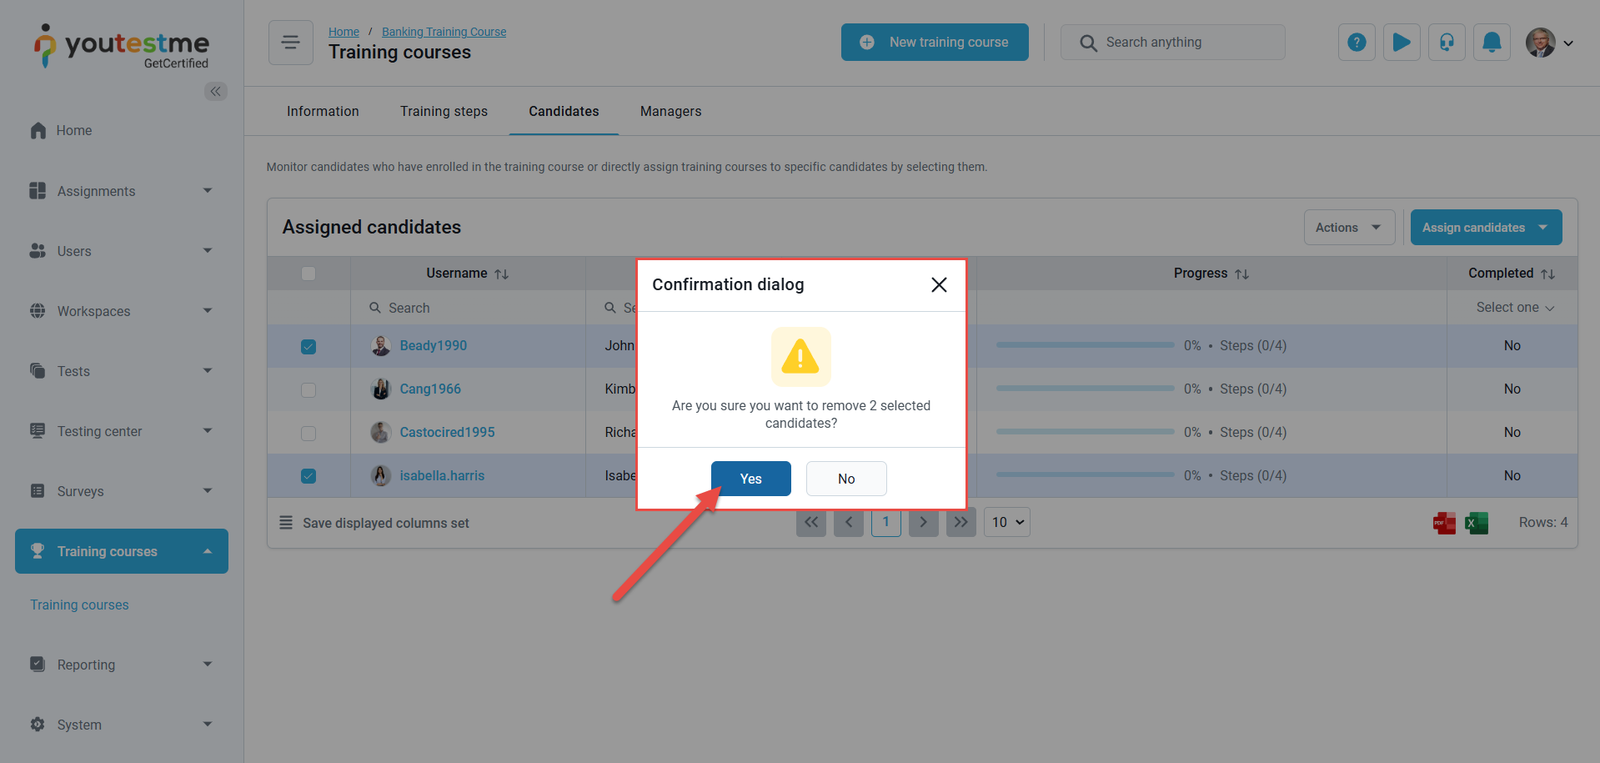Expand the Workspaces sidebar menu
The width and height of the screenshot is (1600, 763).
(x=208, y=310)
